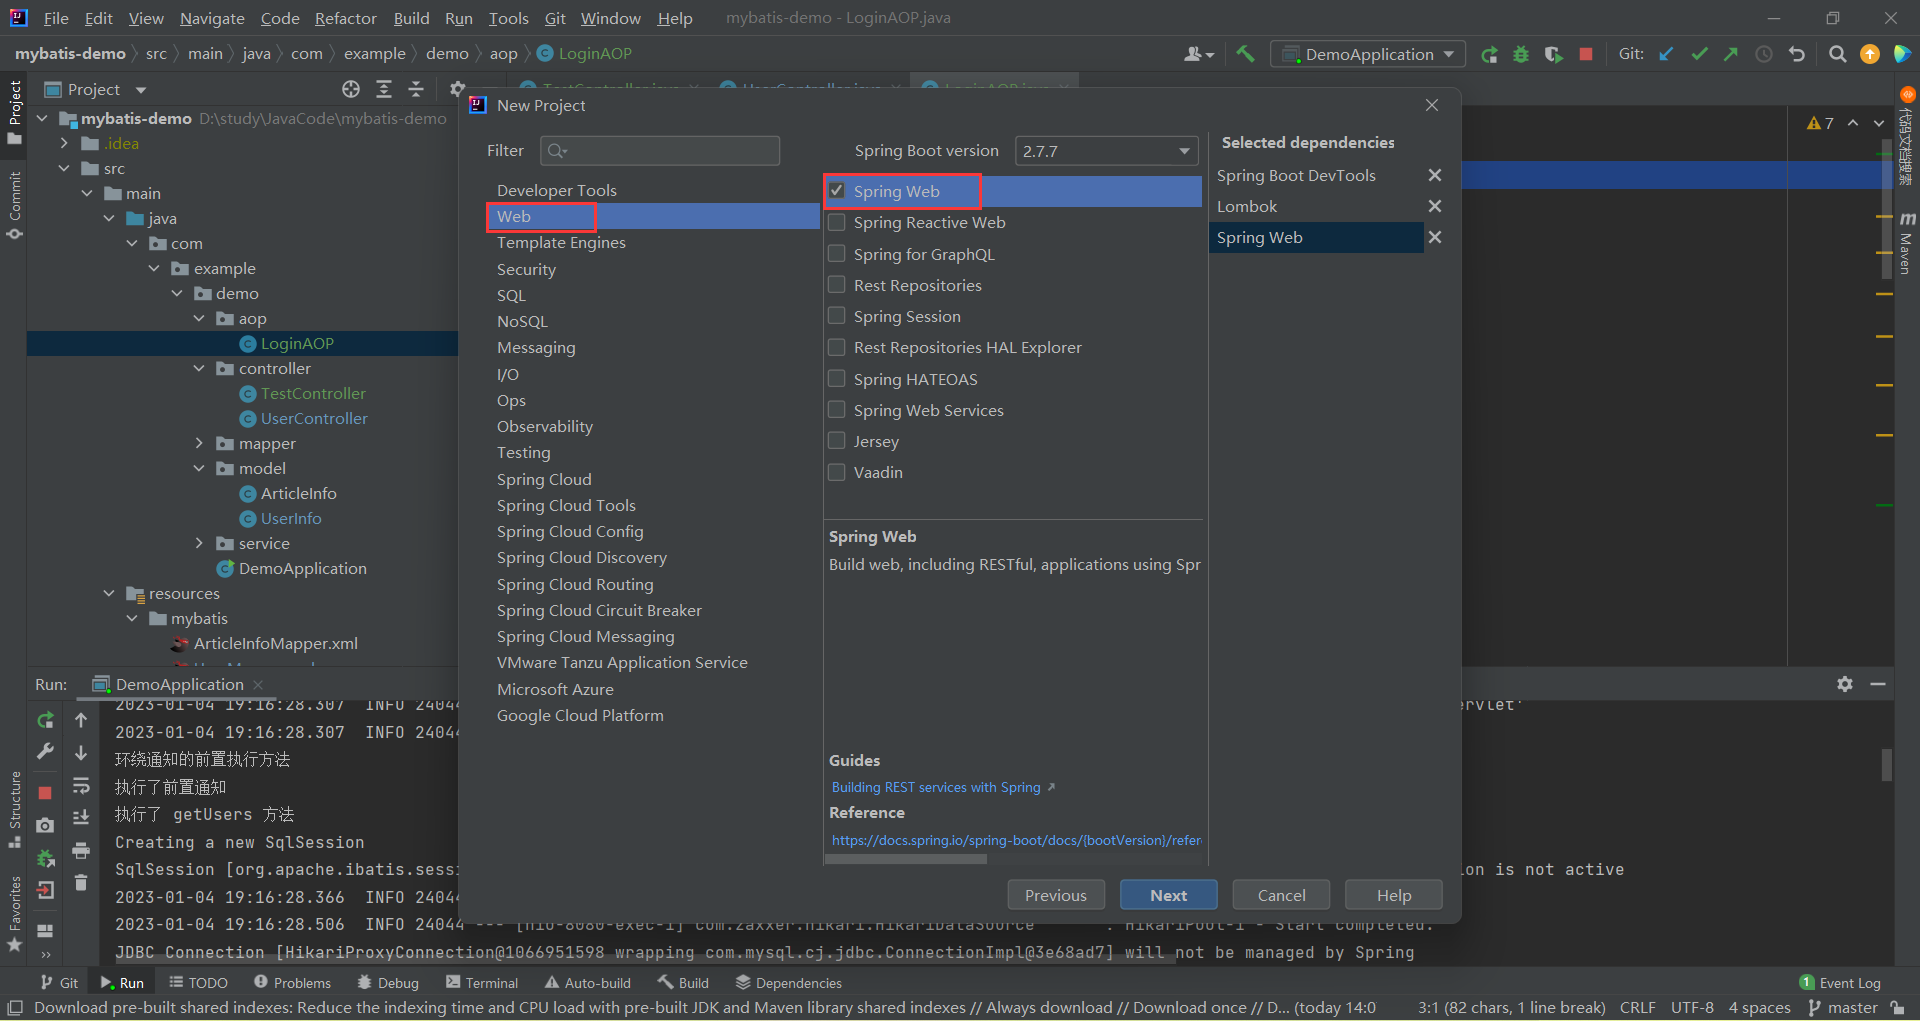Viewport: 1920px width, 1021px height.
Task: Open the Refactor menu
Action: tap(345, 18)
